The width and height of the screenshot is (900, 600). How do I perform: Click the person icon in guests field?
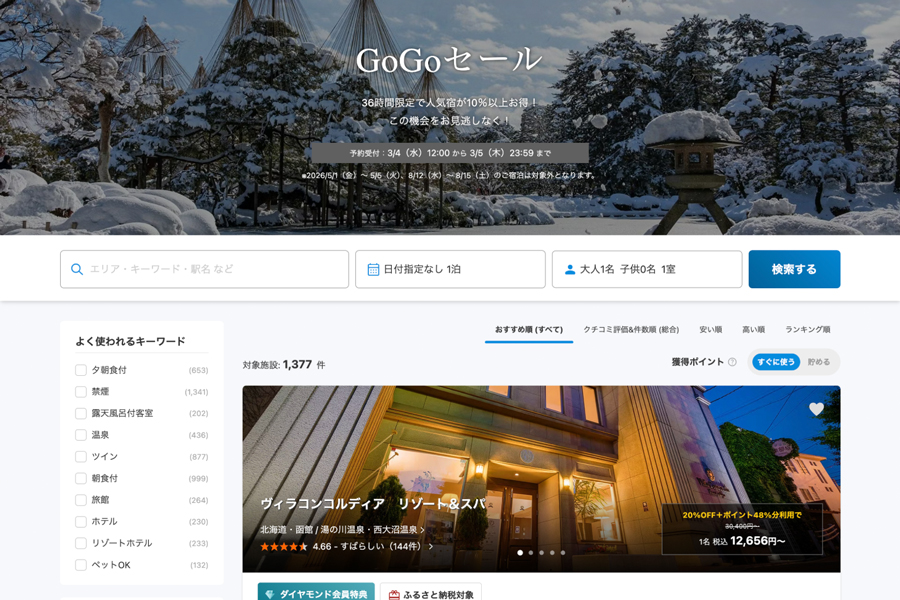tap(570, 269)
